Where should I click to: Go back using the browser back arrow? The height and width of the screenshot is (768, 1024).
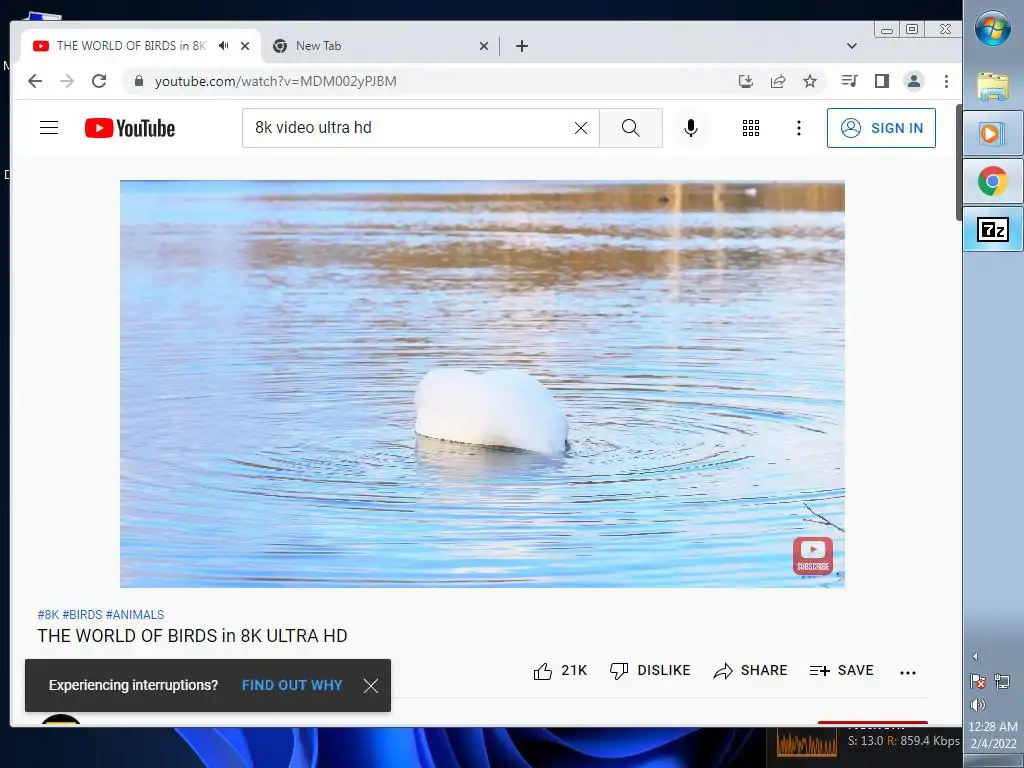tap(35, 81)
